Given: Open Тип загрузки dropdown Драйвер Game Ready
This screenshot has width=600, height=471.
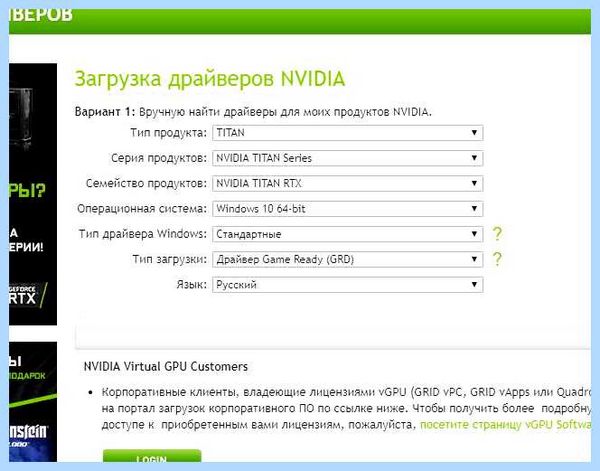Looking at the screenshot, I should (347, 259).
